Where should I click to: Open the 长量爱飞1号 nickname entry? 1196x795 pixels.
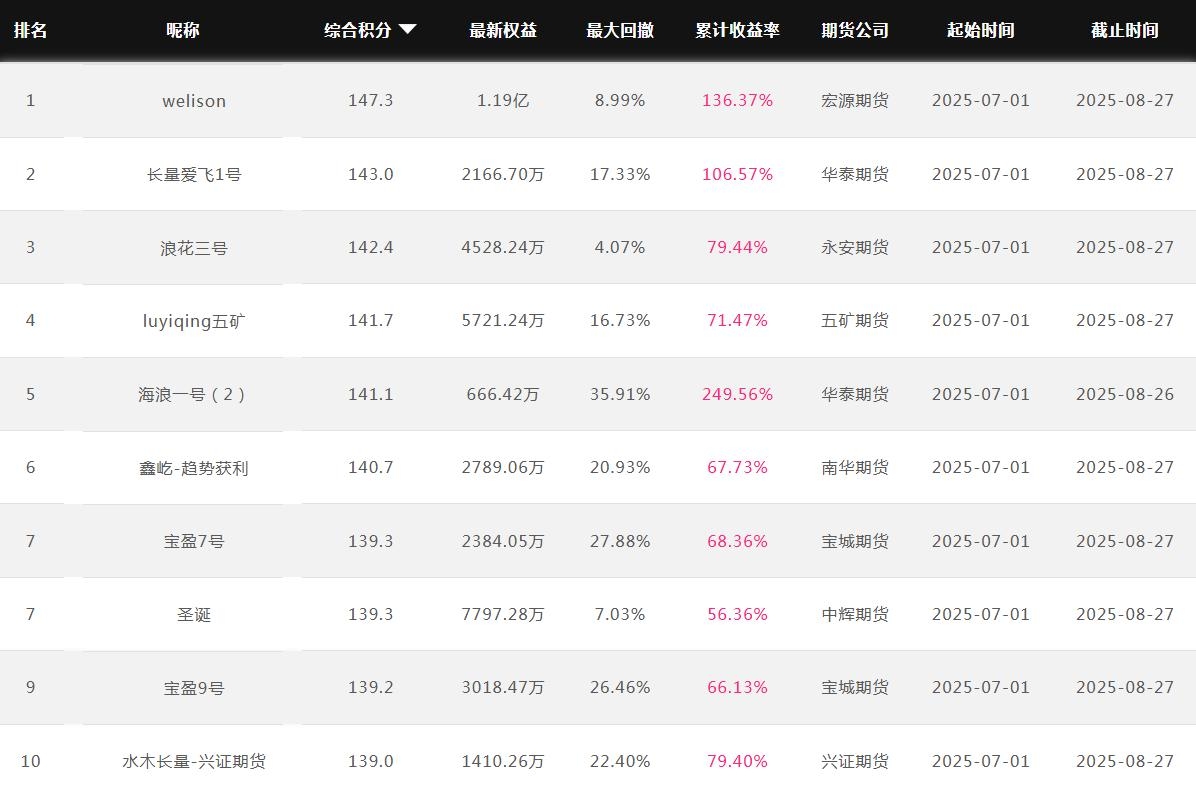pyautogui.click(x=194, y=175)
